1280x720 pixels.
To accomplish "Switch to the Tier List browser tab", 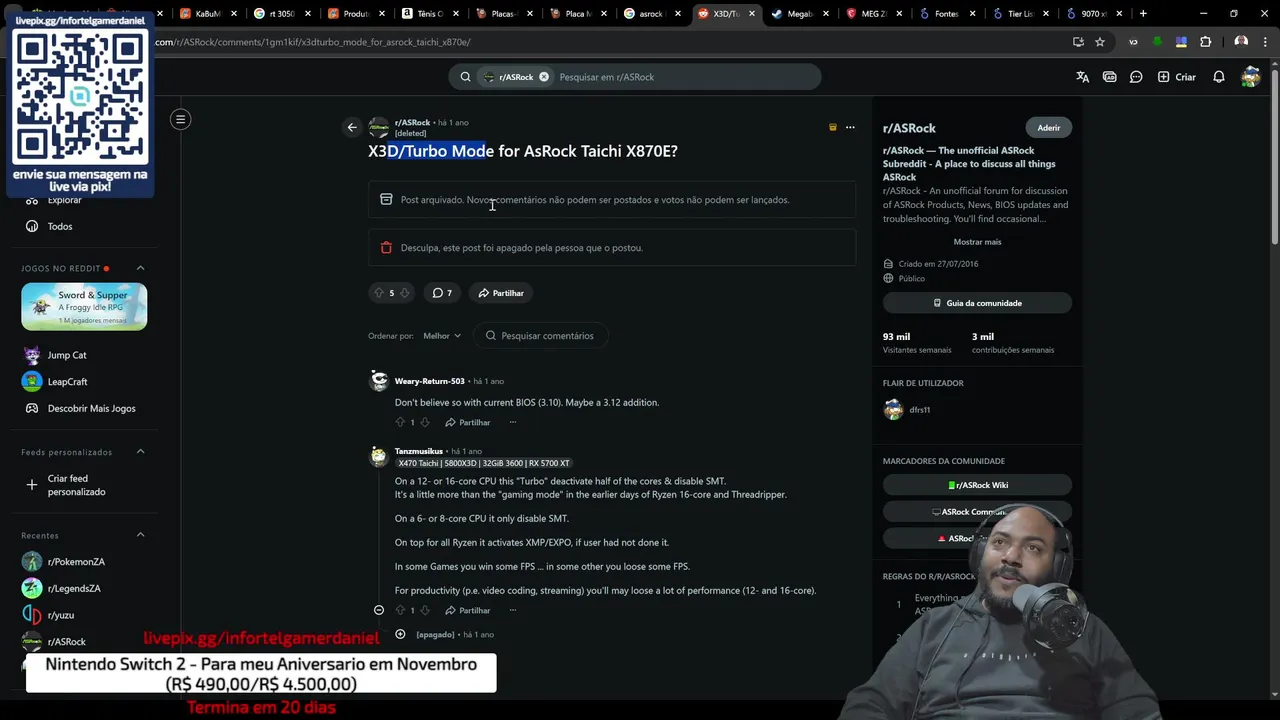I will pos(1021,14).
